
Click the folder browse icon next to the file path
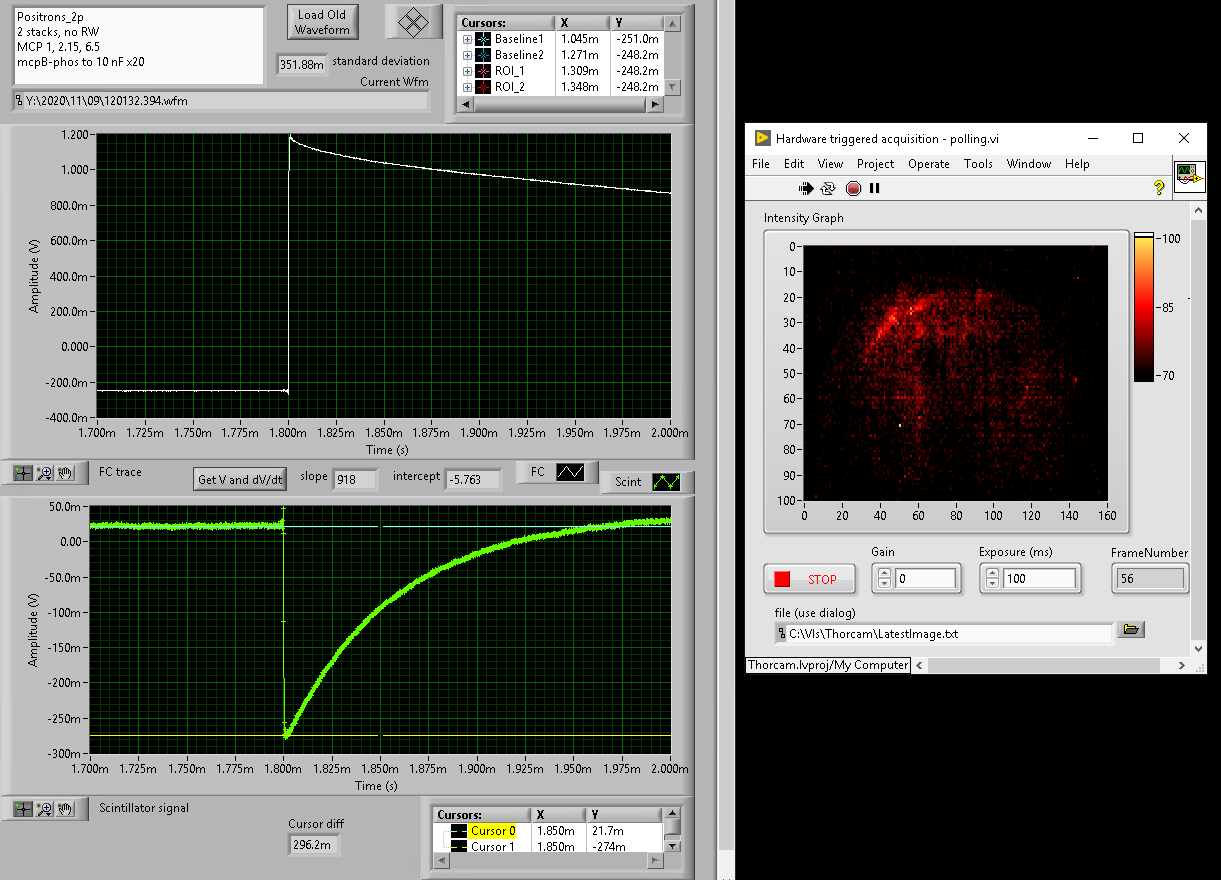tap(1131, 629)
